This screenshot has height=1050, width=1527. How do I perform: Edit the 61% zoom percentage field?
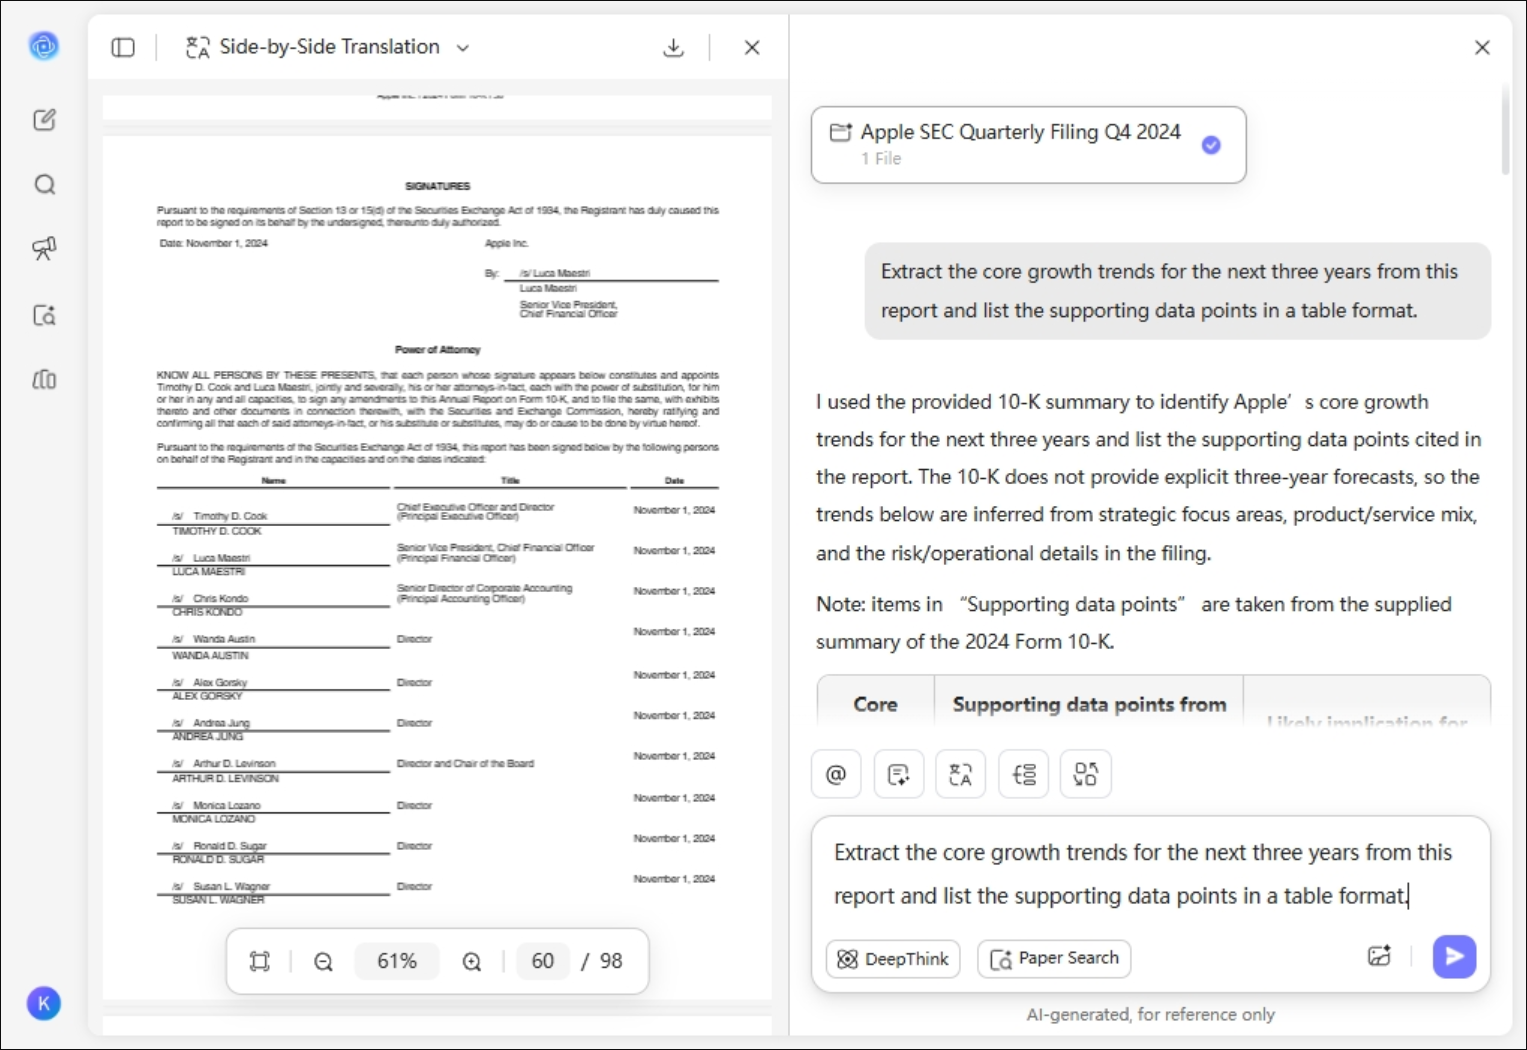pos(396,961)
